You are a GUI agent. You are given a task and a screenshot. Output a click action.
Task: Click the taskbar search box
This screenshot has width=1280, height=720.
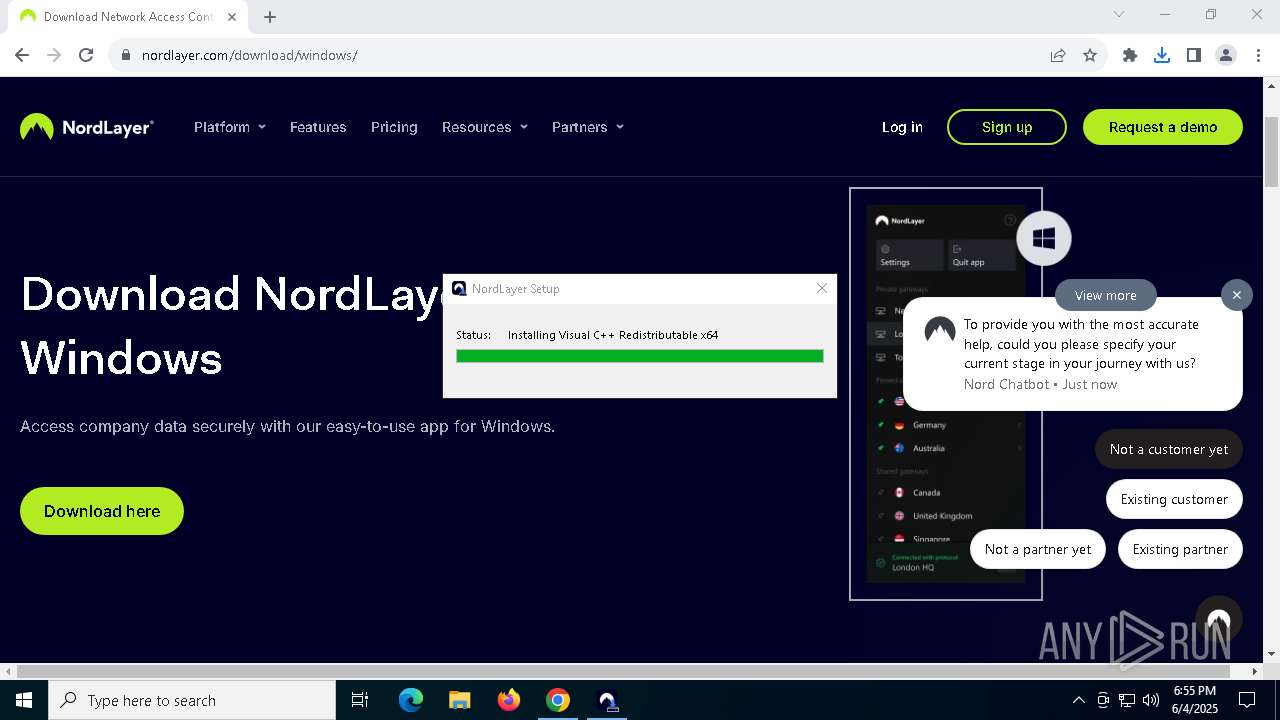pos(192,700)
